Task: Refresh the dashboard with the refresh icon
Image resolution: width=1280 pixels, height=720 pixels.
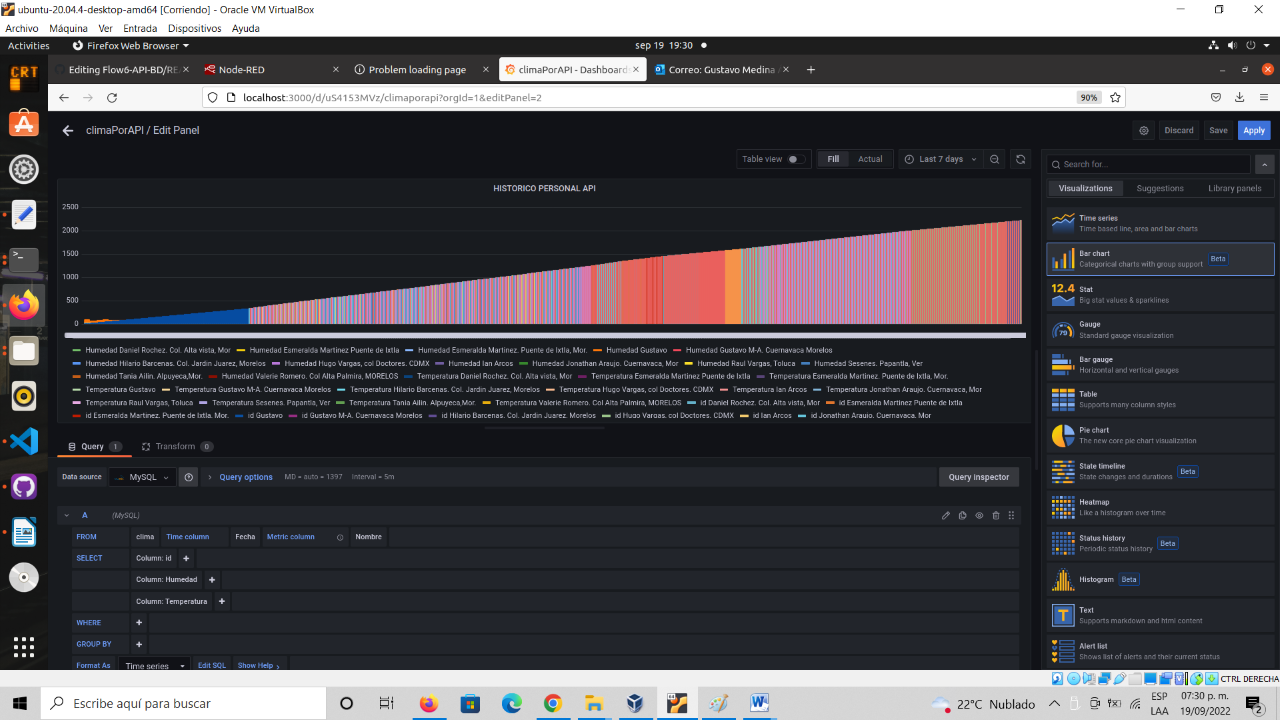Action: click(x=1019, y=158)
